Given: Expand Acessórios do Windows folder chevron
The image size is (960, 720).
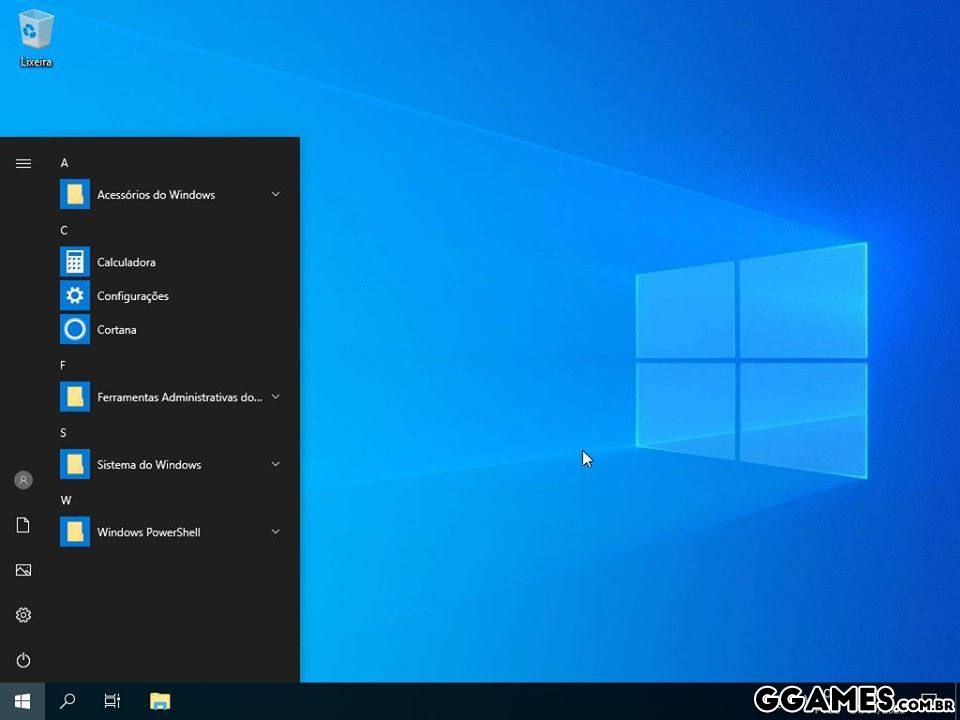Looking at the screenshot, I should (275, 194).
